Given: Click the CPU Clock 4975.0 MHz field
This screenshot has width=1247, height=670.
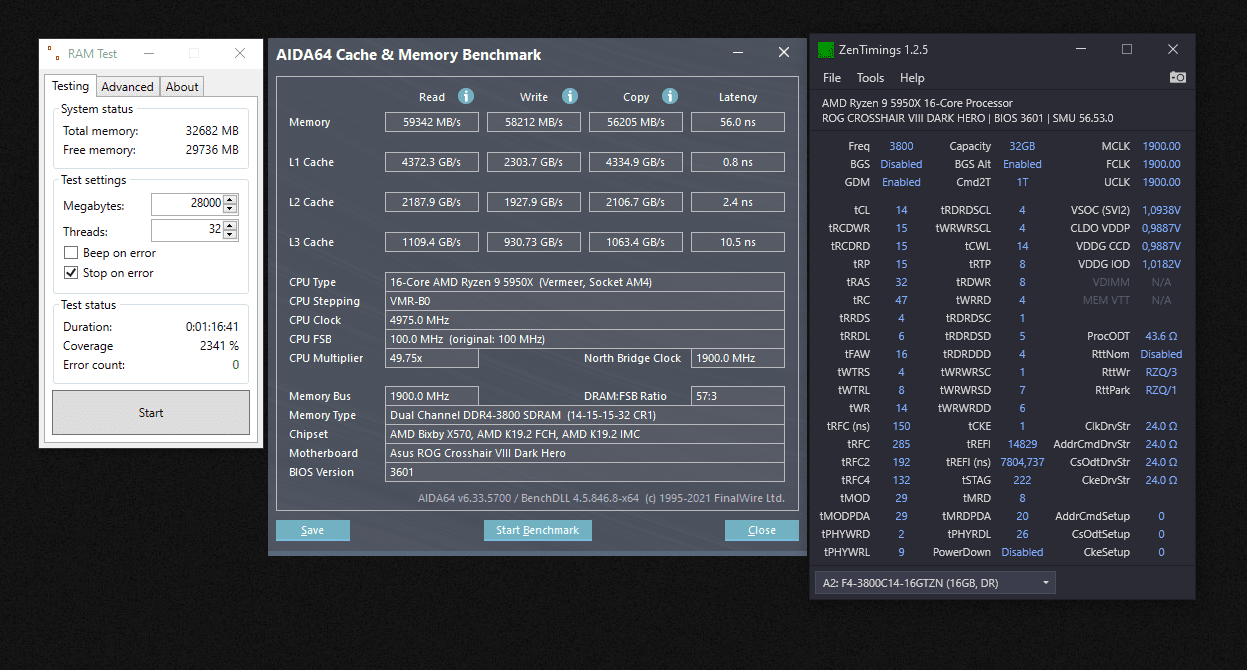Looking at the screenshot, I should (x=585, y=320).
